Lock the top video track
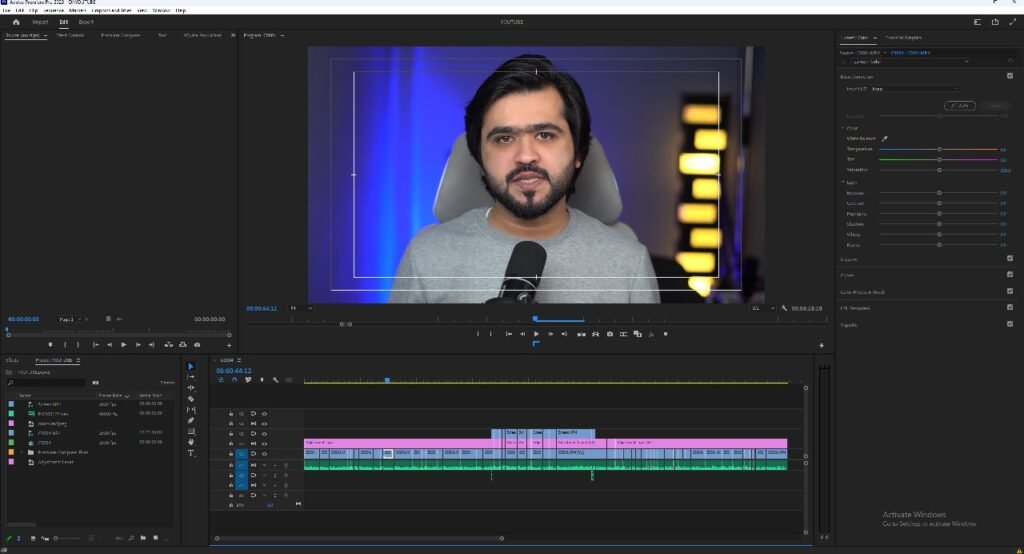1024x554 pixels. pos(231,414)
